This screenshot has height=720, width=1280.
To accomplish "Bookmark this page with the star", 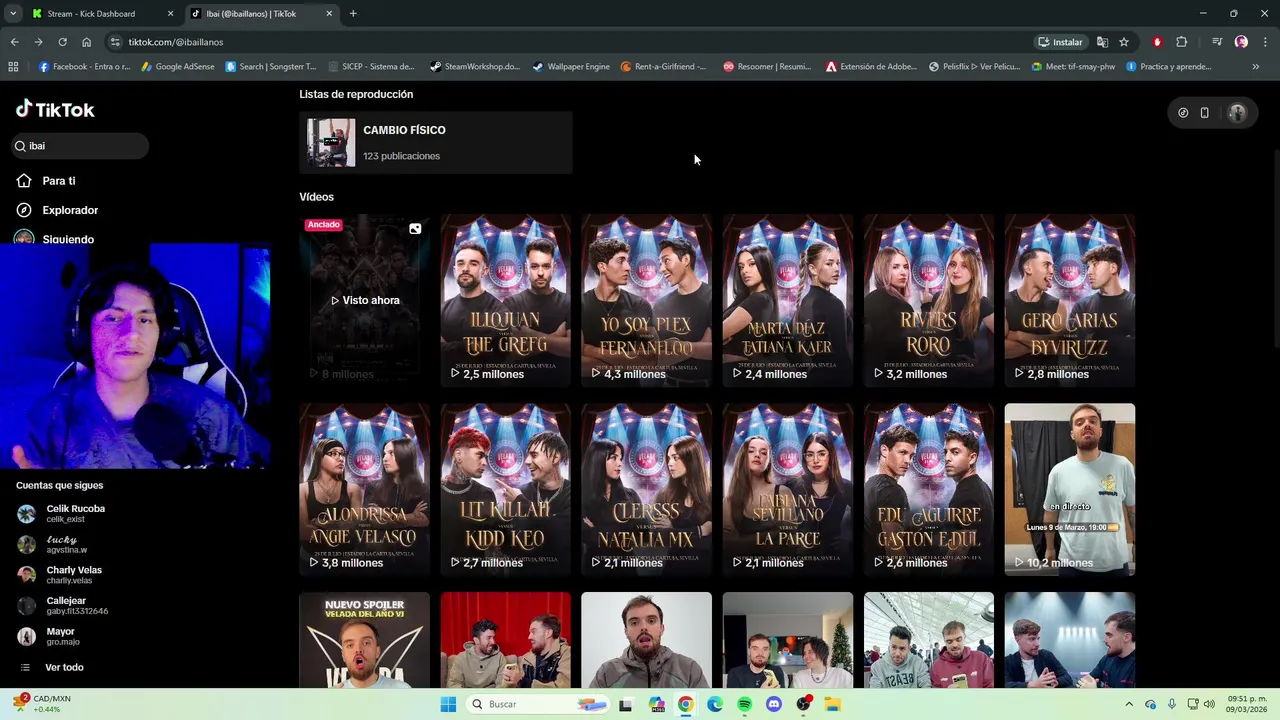I will (x=1124, y=42).
